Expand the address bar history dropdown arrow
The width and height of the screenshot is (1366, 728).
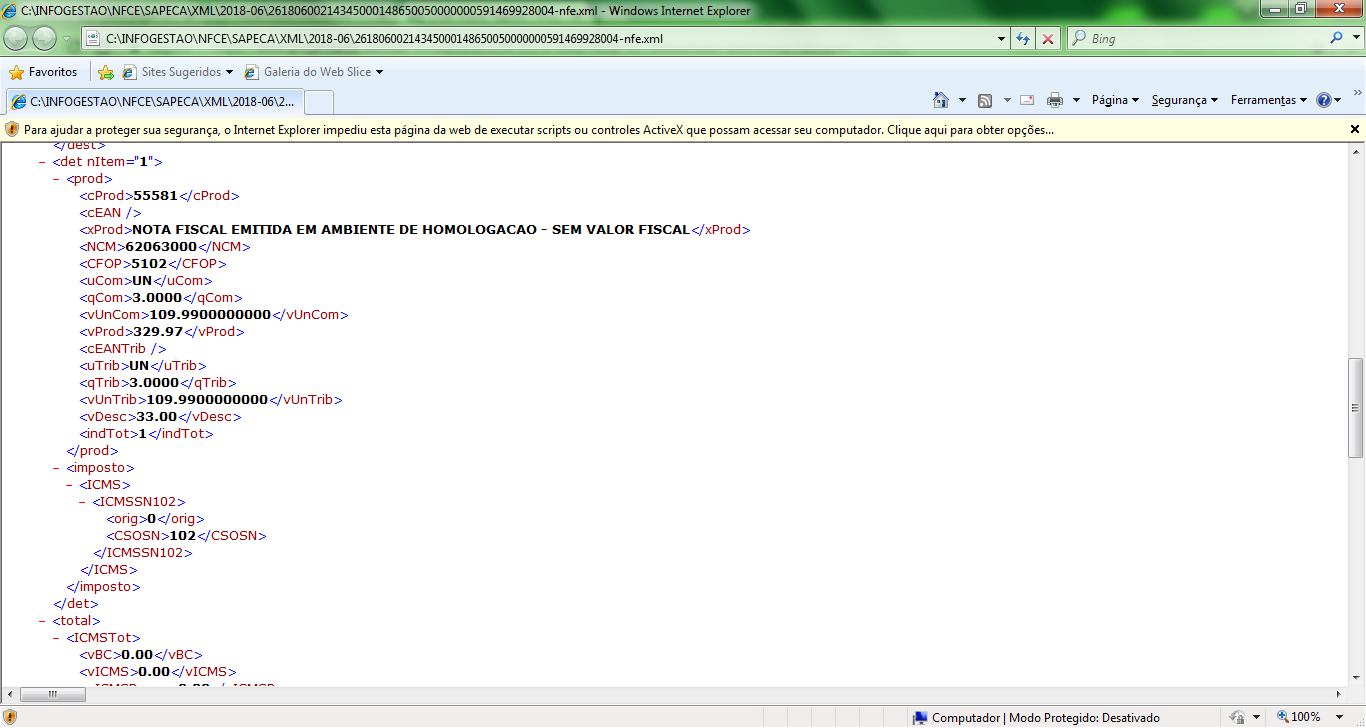pyautogui.click(x=1002, y=39)
